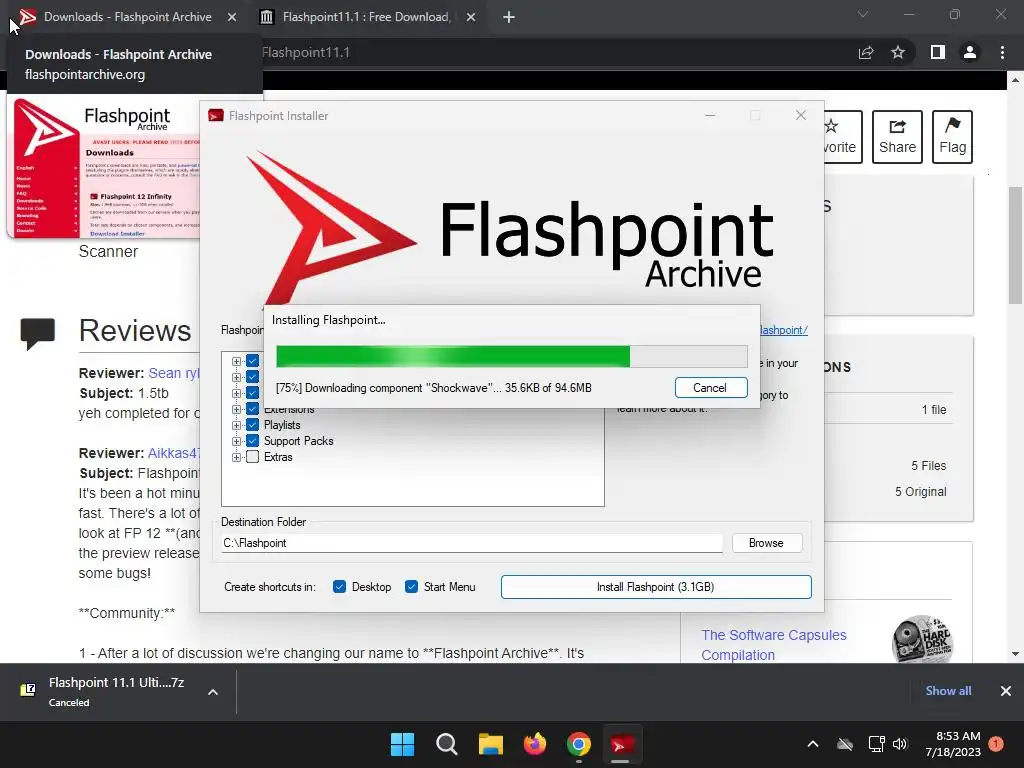Open Chrome from the taskbar
Screen dimensions: 1024x768
tap(579, 744)
